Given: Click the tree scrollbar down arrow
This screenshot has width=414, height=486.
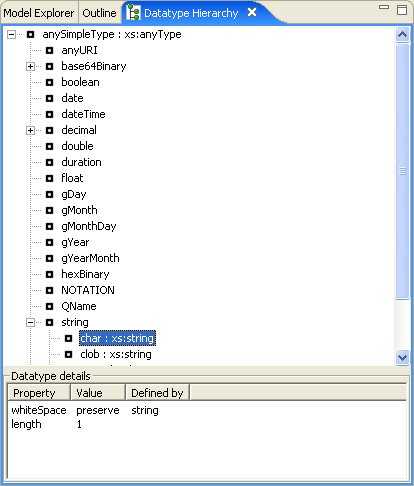Looking at the screenshot, I should pos(402,358).
